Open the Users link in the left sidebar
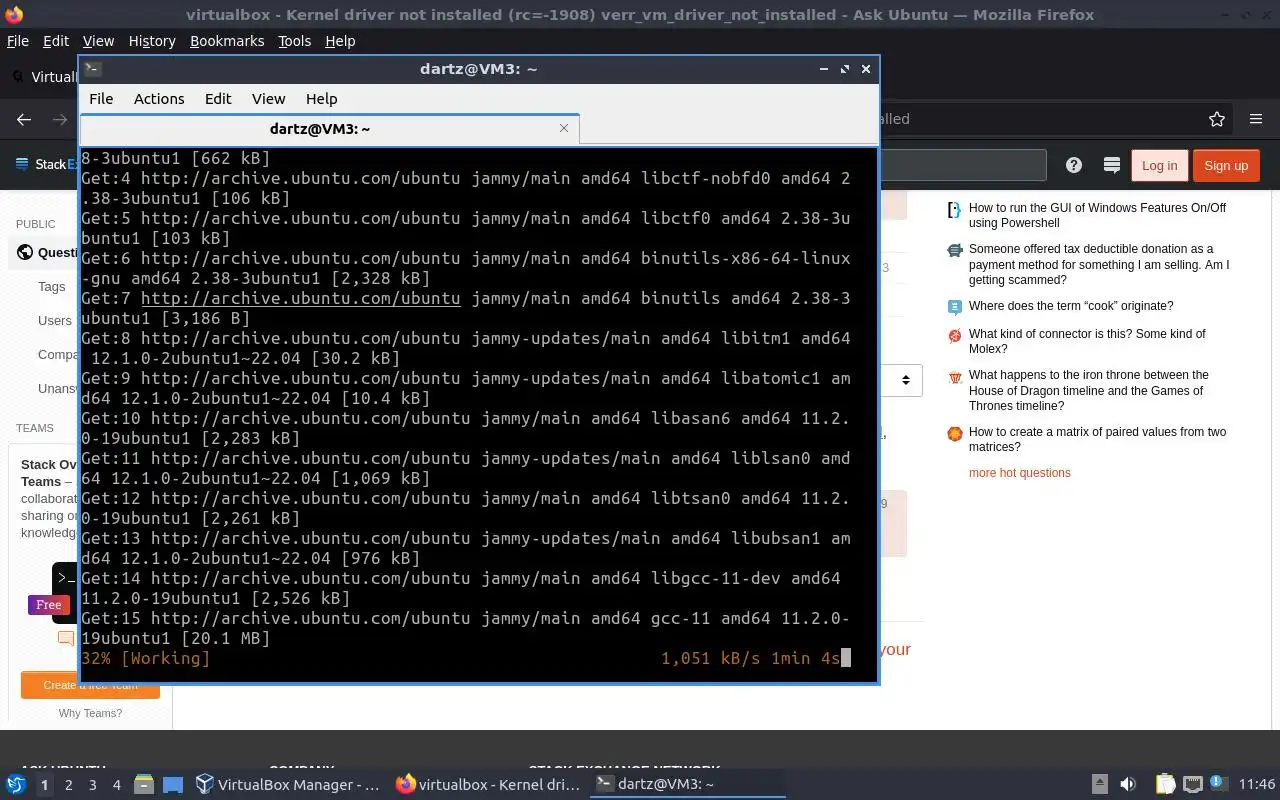 [55, 321]
